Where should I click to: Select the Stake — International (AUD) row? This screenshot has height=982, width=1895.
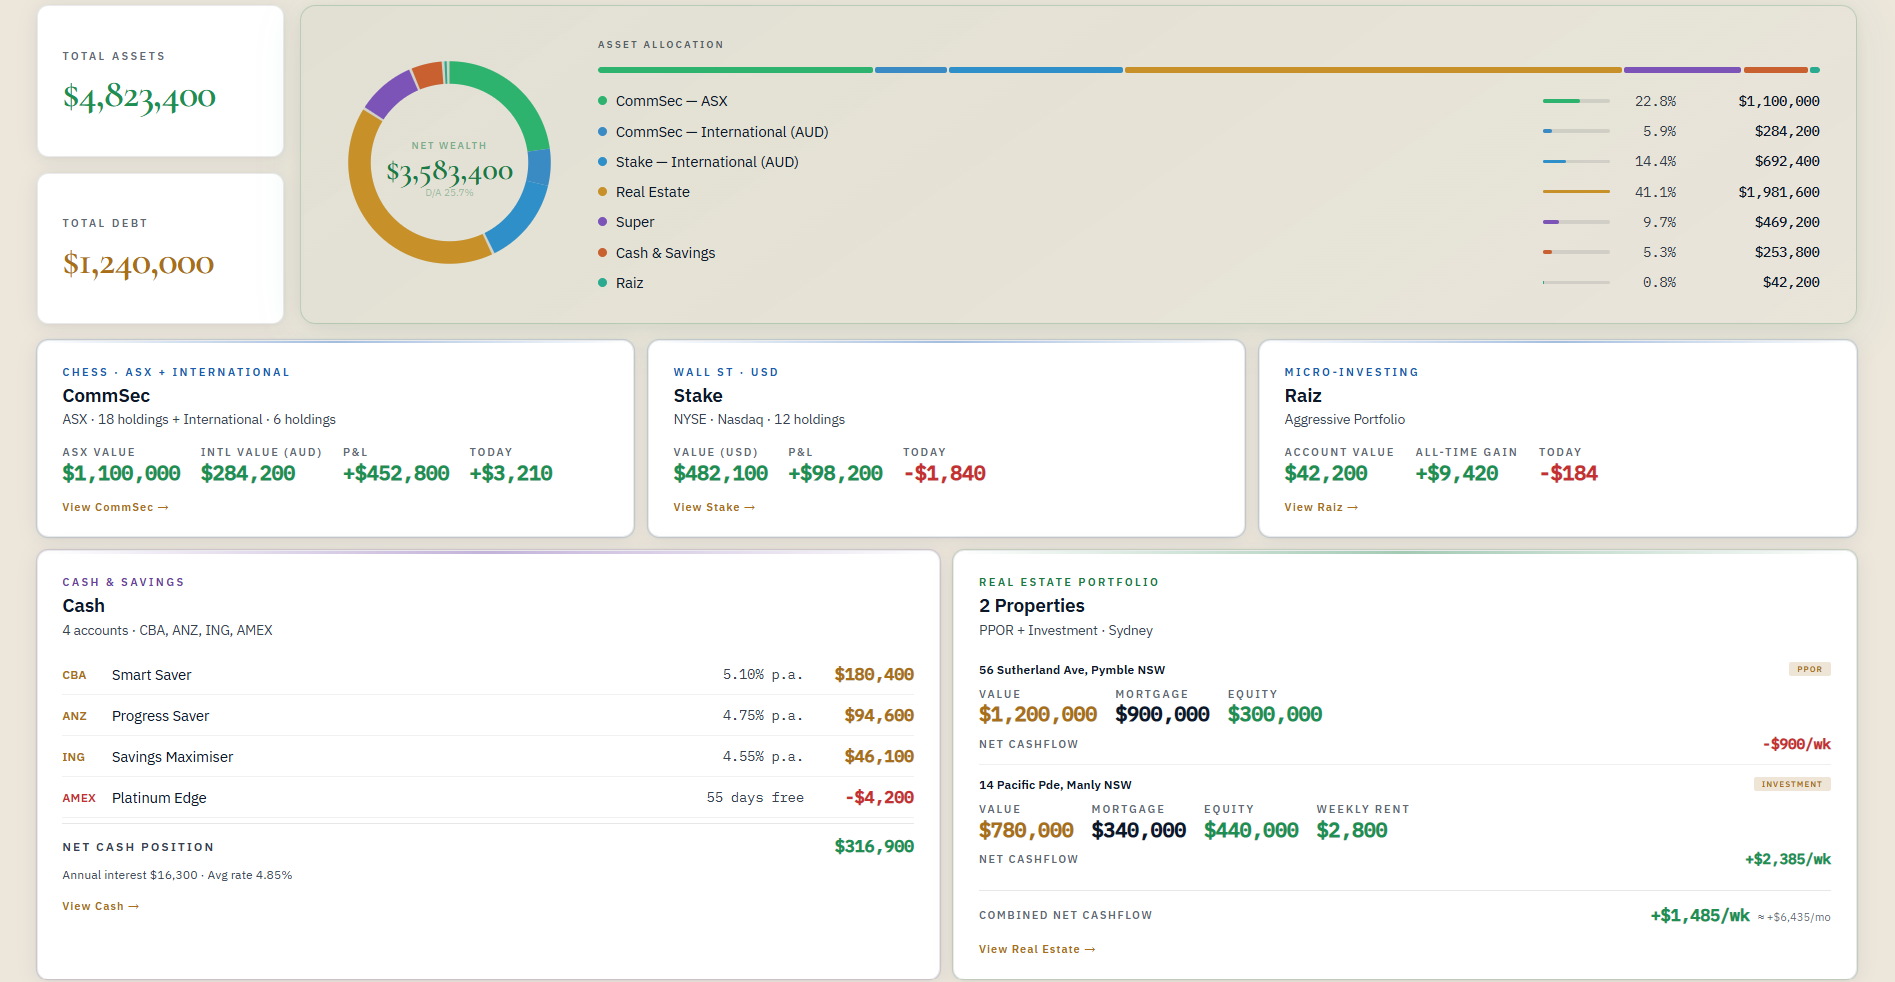coord(1208,162)
